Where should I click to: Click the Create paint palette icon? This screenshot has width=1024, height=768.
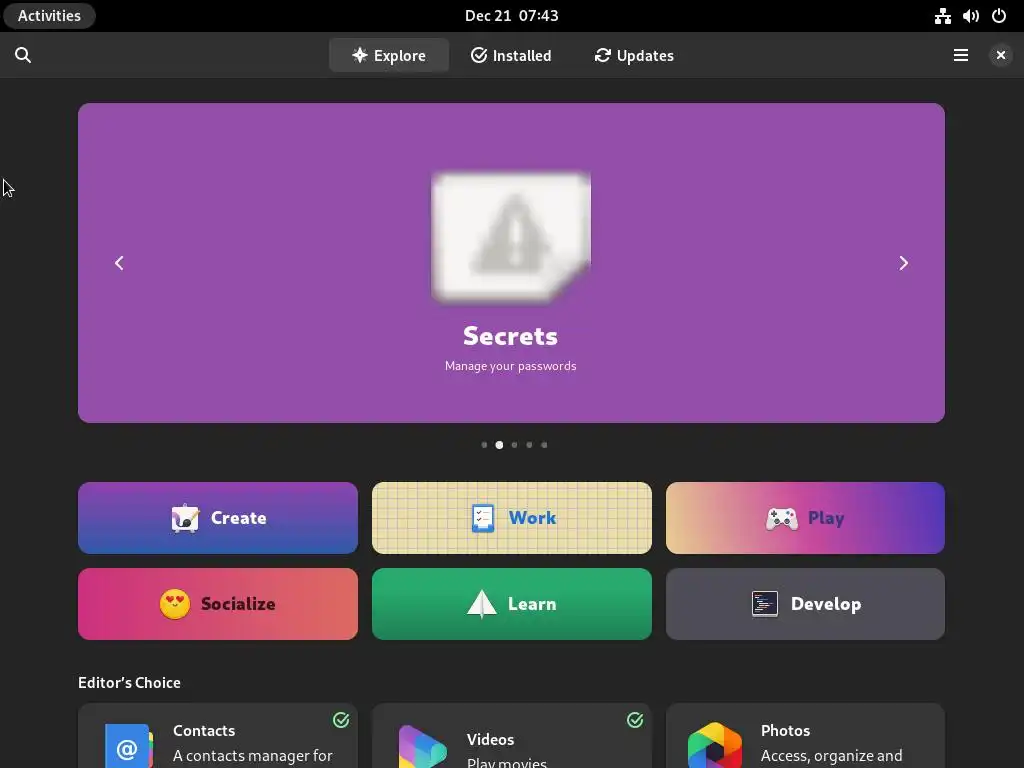(x=185, y=519)
